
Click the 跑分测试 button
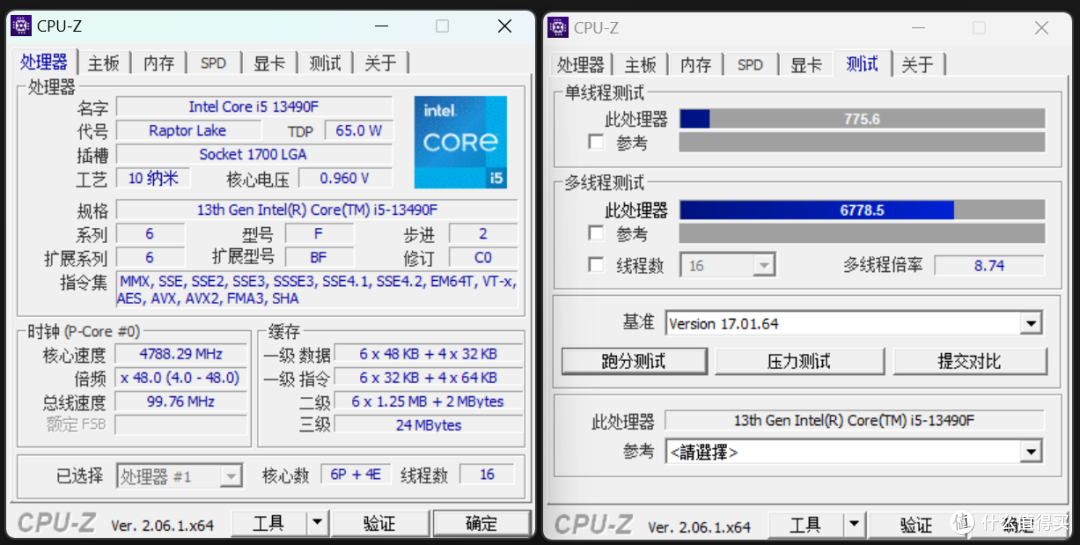coord(634,361)
